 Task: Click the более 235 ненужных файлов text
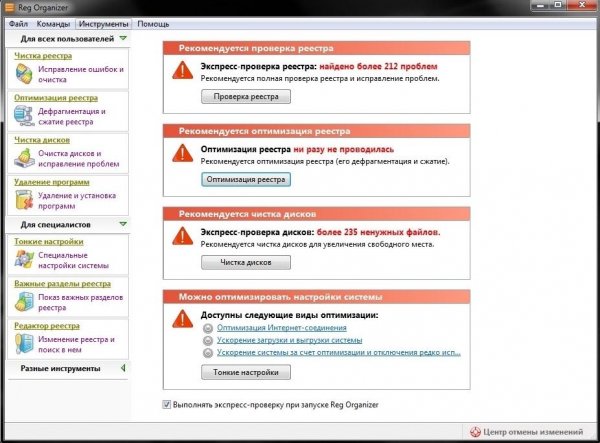point(378,232)
